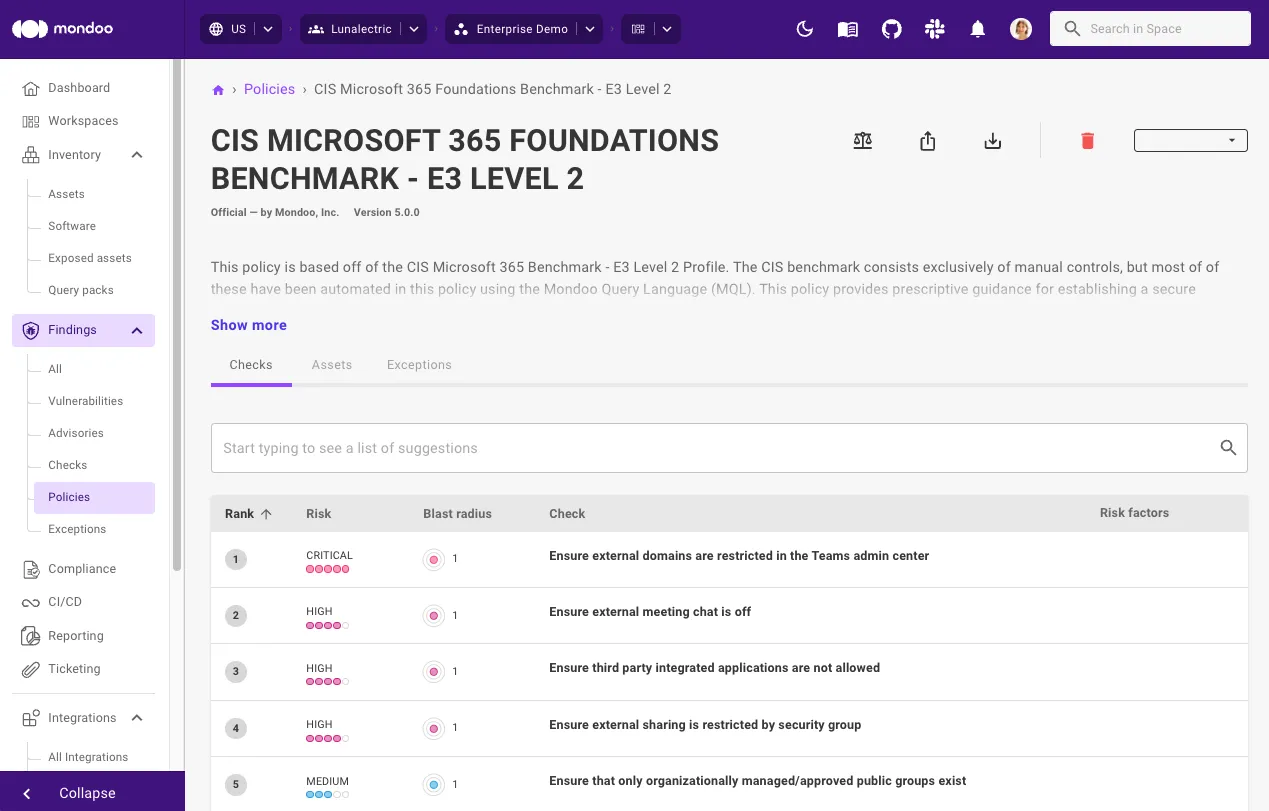Image resolution: width=1269 pixels, height=811 pixels.
Task: Toggle dark mode moon icon
Action: pyautogui.click(x=805, y=29)
